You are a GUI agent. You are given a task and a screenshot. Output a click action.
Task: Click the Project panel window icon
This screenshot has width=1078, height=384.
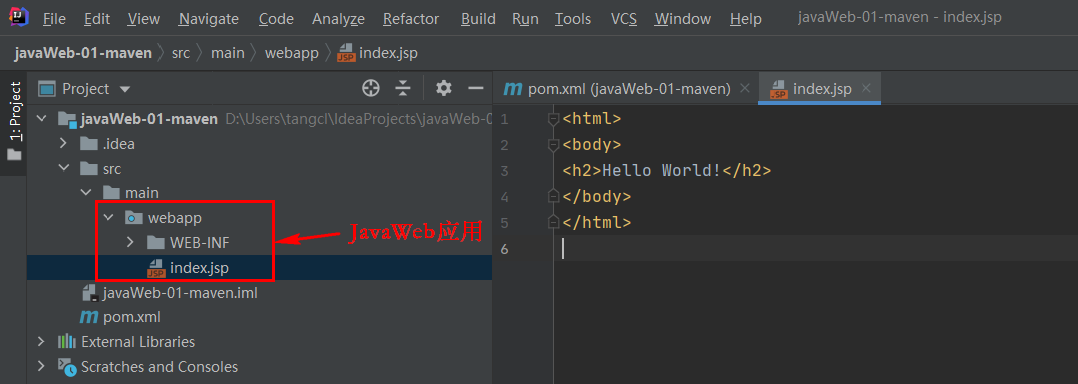[x=47, y=89]
